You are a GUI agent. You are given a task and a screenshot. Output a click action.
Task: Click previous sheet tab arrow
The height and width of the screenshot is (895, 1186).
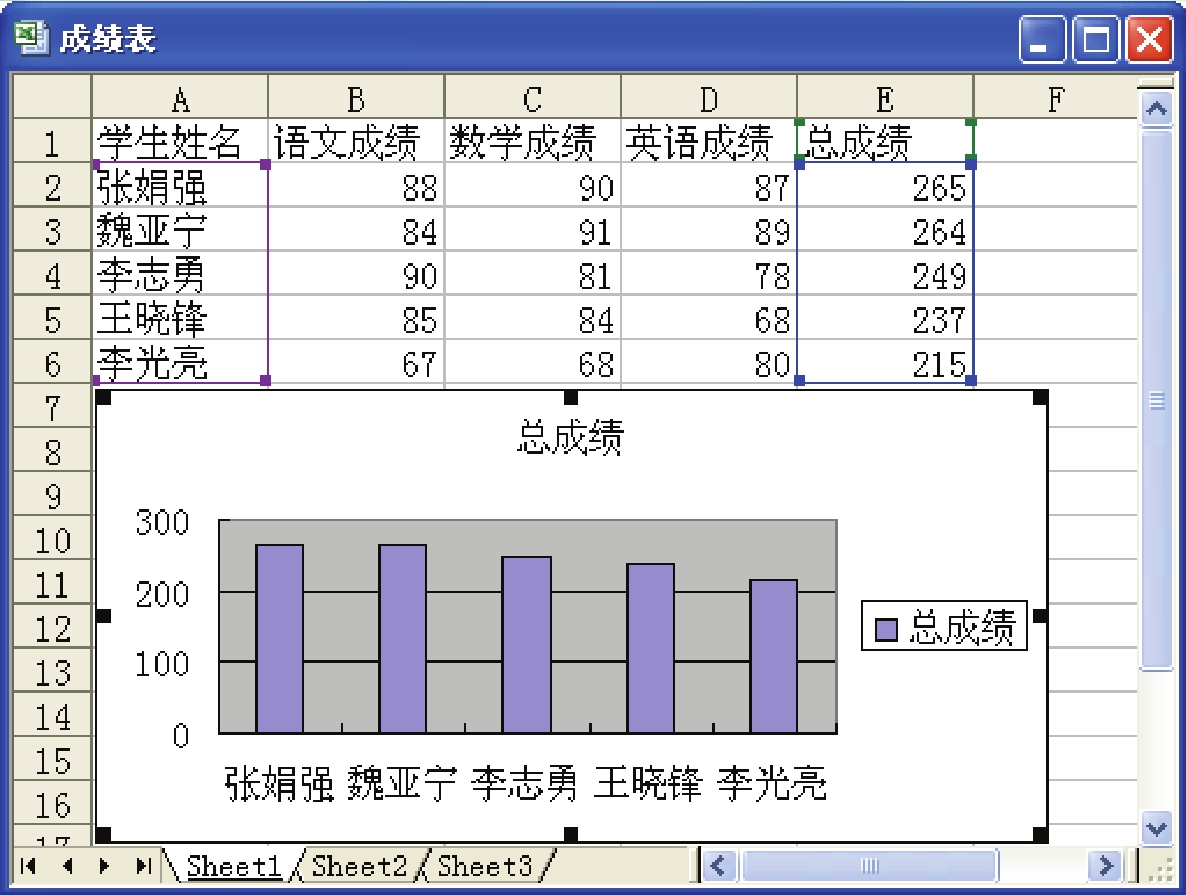[x=68, y=865]
